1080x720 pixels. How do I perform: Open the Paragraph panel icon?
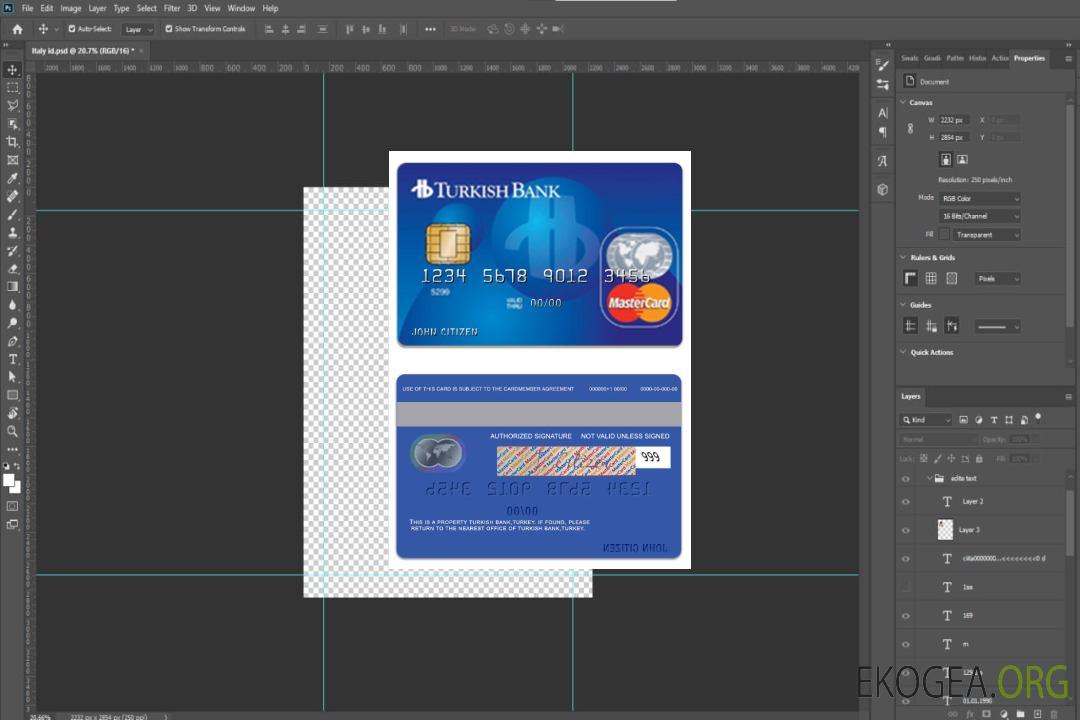point(882,132)
